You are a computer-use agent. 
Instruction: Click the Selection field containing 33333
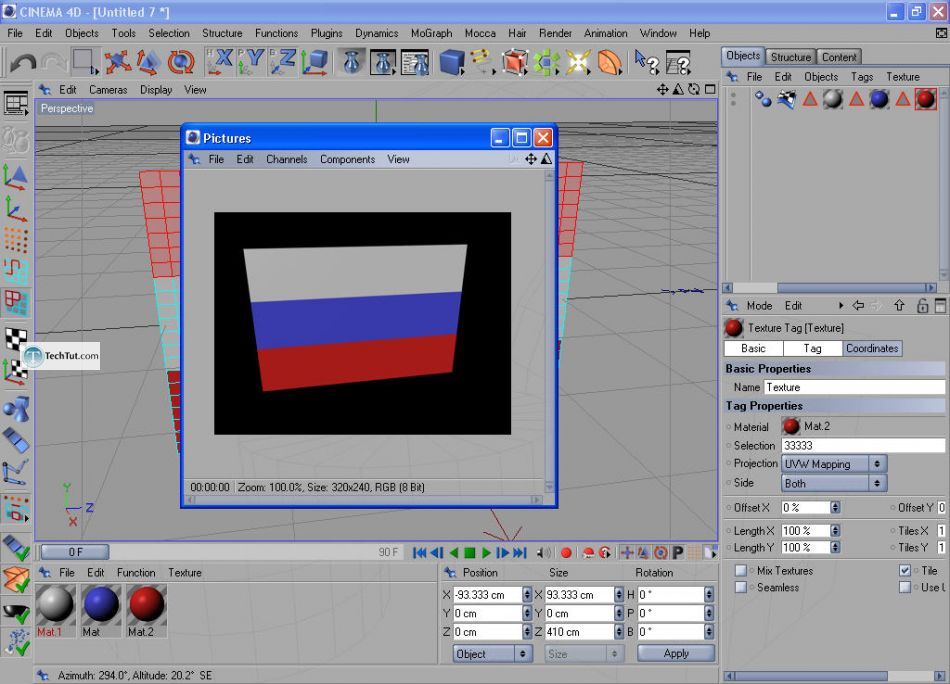click(x=863, y=445)
